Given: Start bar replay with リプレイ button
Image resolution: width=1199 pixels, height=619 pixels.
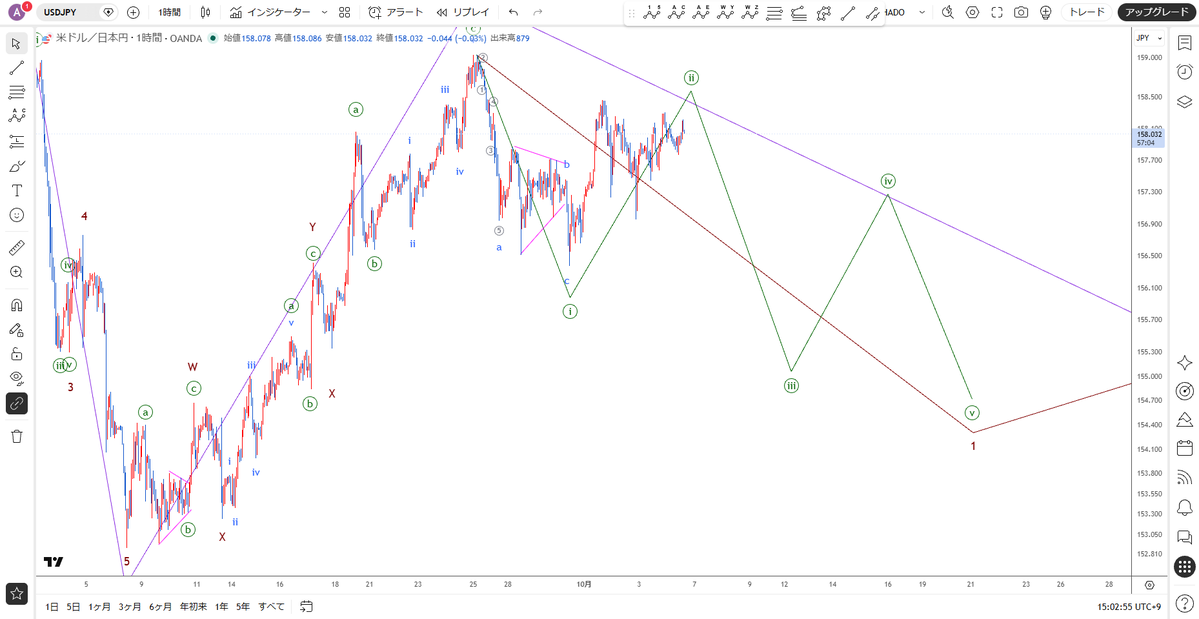Looking at the screenshot, I should (463, 12).
